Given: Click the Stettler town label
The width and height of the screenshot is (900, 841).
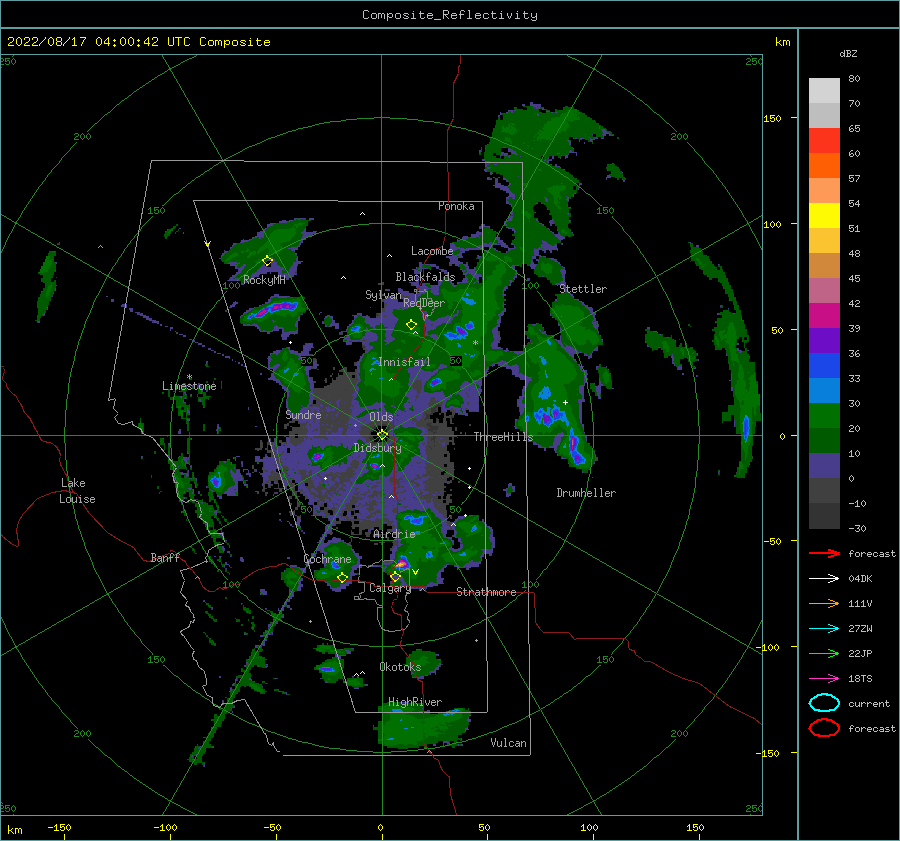Looking at the screenshot, I should coord(583,289).
